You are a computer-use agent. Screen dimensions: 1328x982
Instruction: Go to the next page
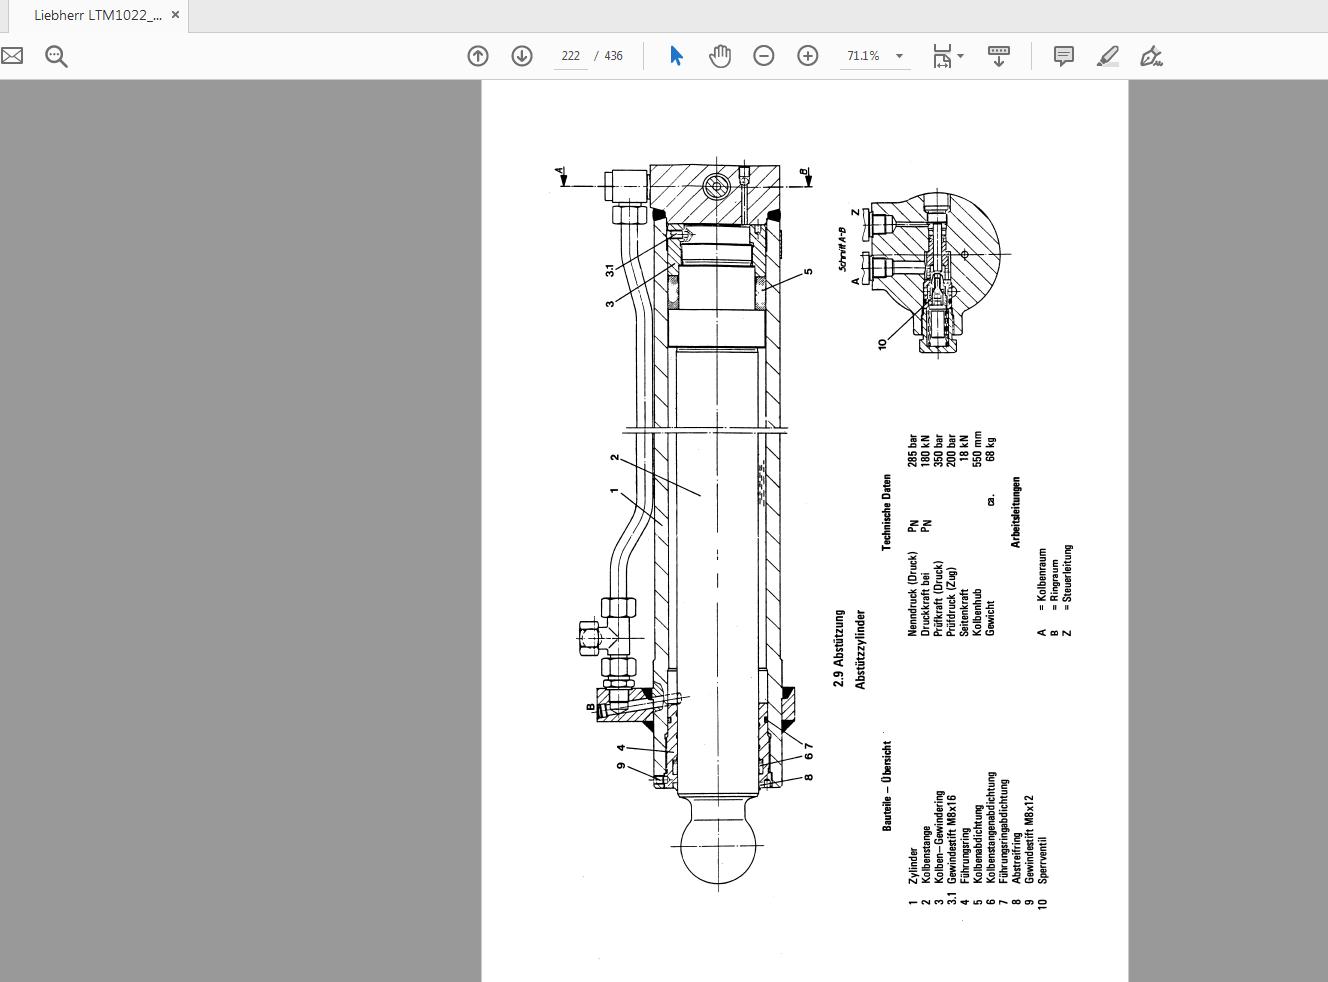click(x=521, y=56)
